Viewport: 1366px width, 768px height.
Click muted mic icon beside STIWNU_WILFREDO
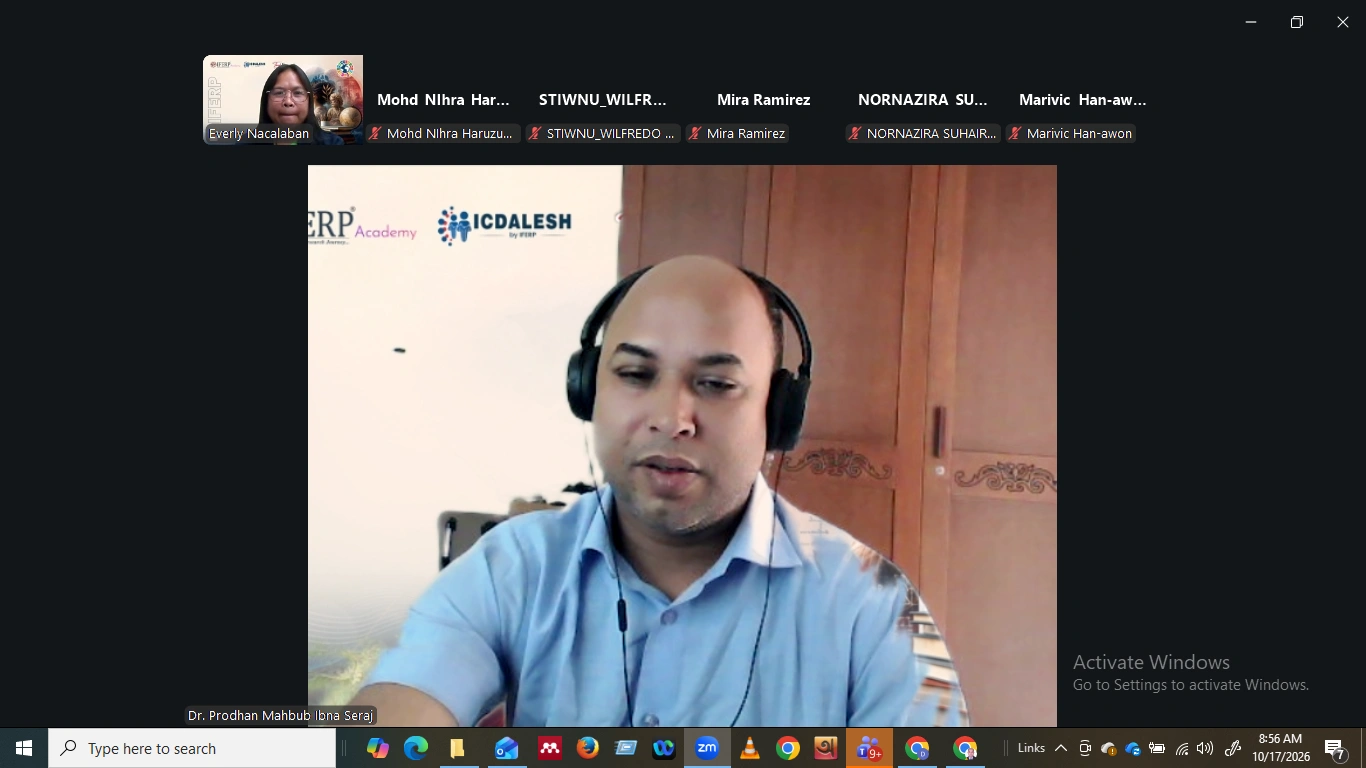pos(535,134)
